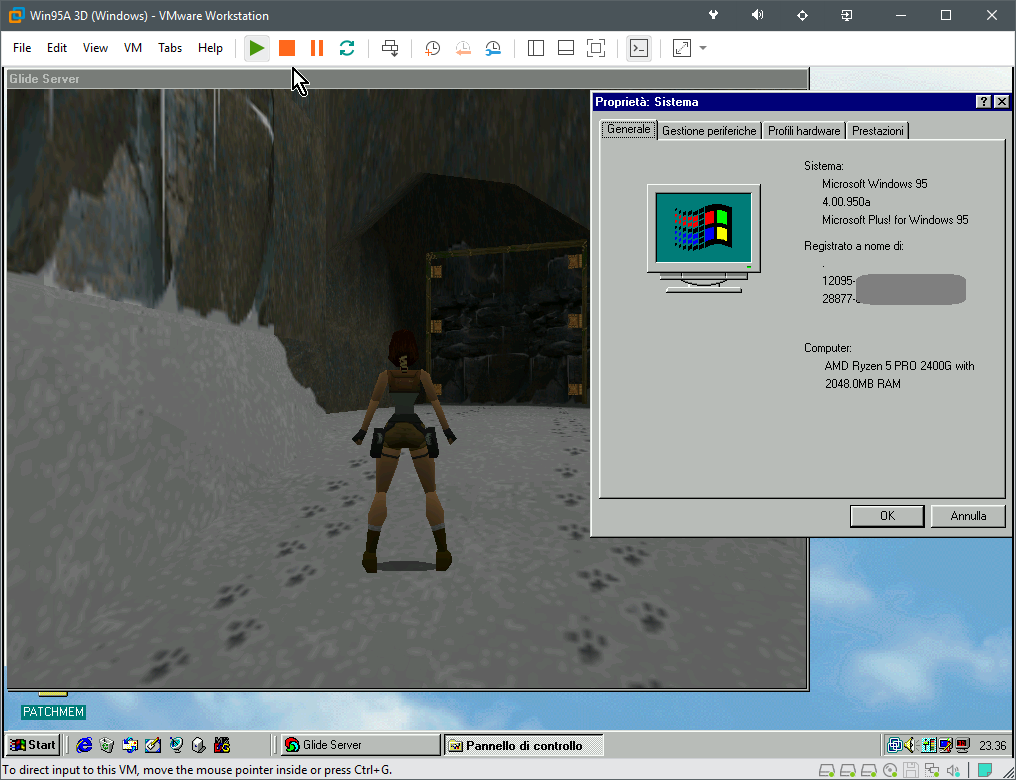
Task: Click the green Power On play button
Action: click(257, 48)
